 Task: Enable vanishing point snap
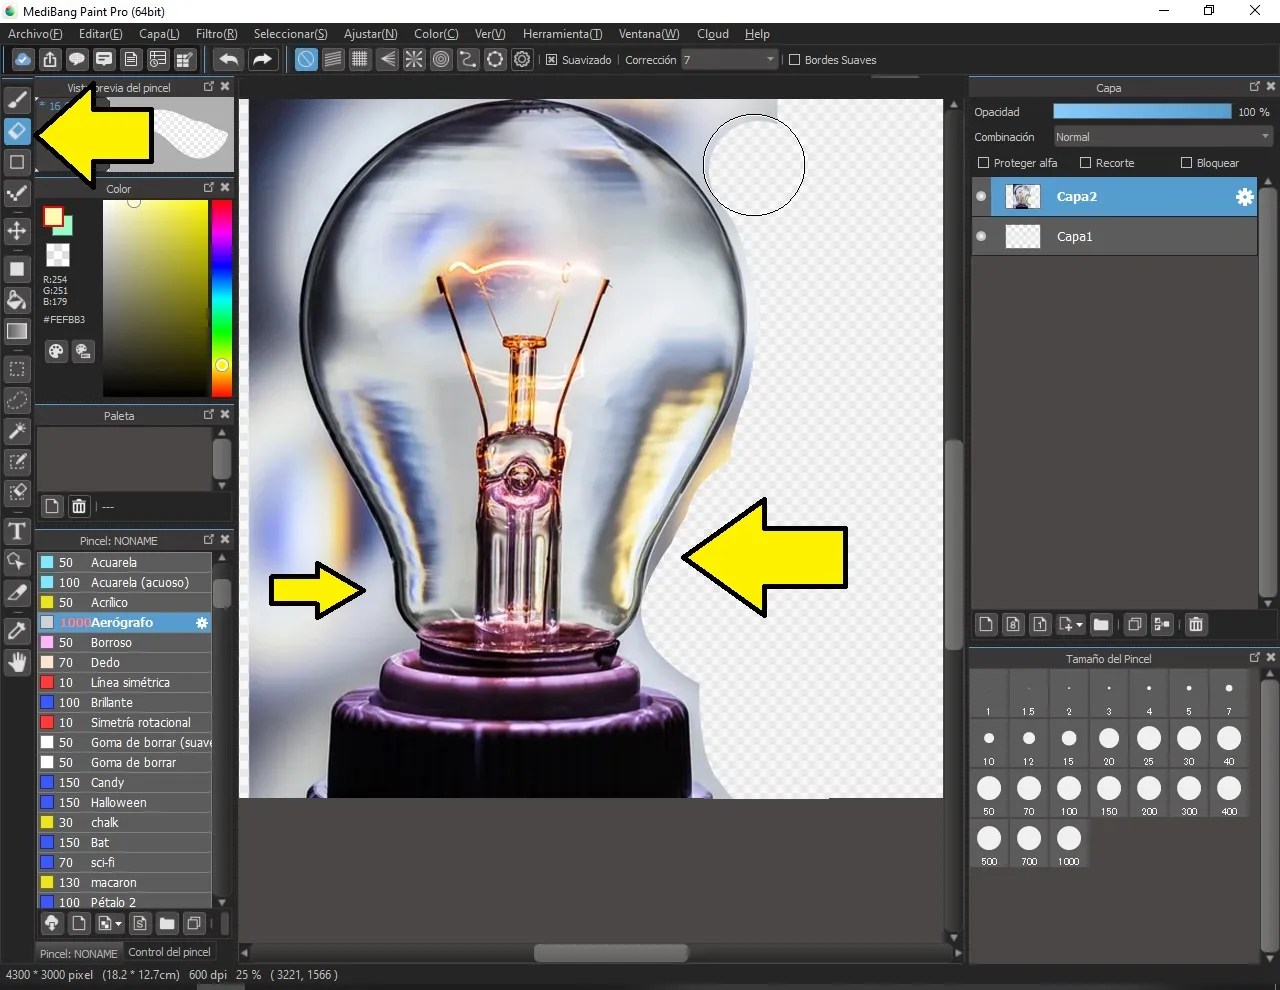tap(387, 59)
